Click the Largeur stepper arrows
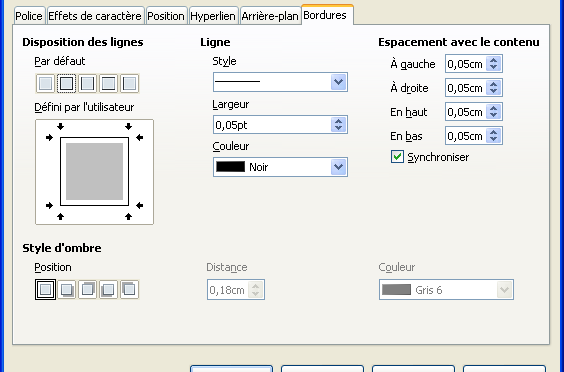This screenshot has width=564, height=372. 338,125
